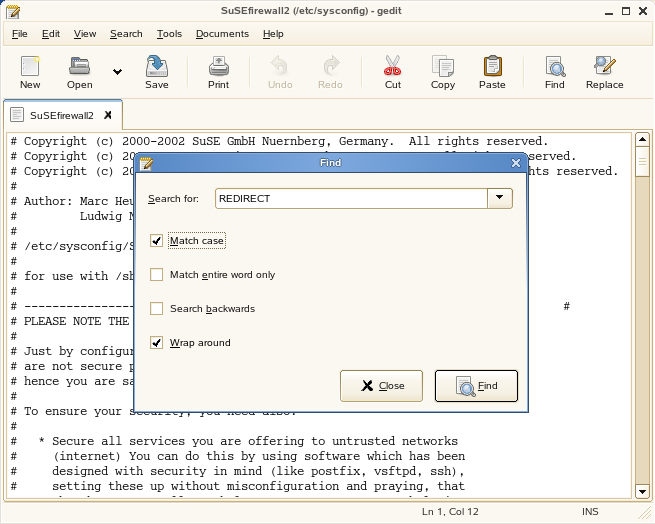Open the Tools menu

click(169, 34)
